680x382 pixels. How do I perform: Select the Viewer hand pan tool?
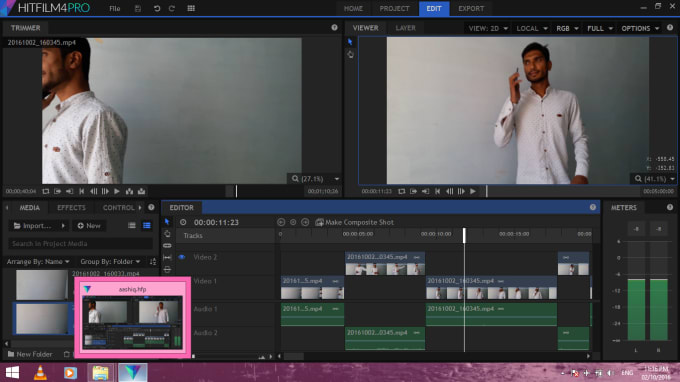click(350, 55)
